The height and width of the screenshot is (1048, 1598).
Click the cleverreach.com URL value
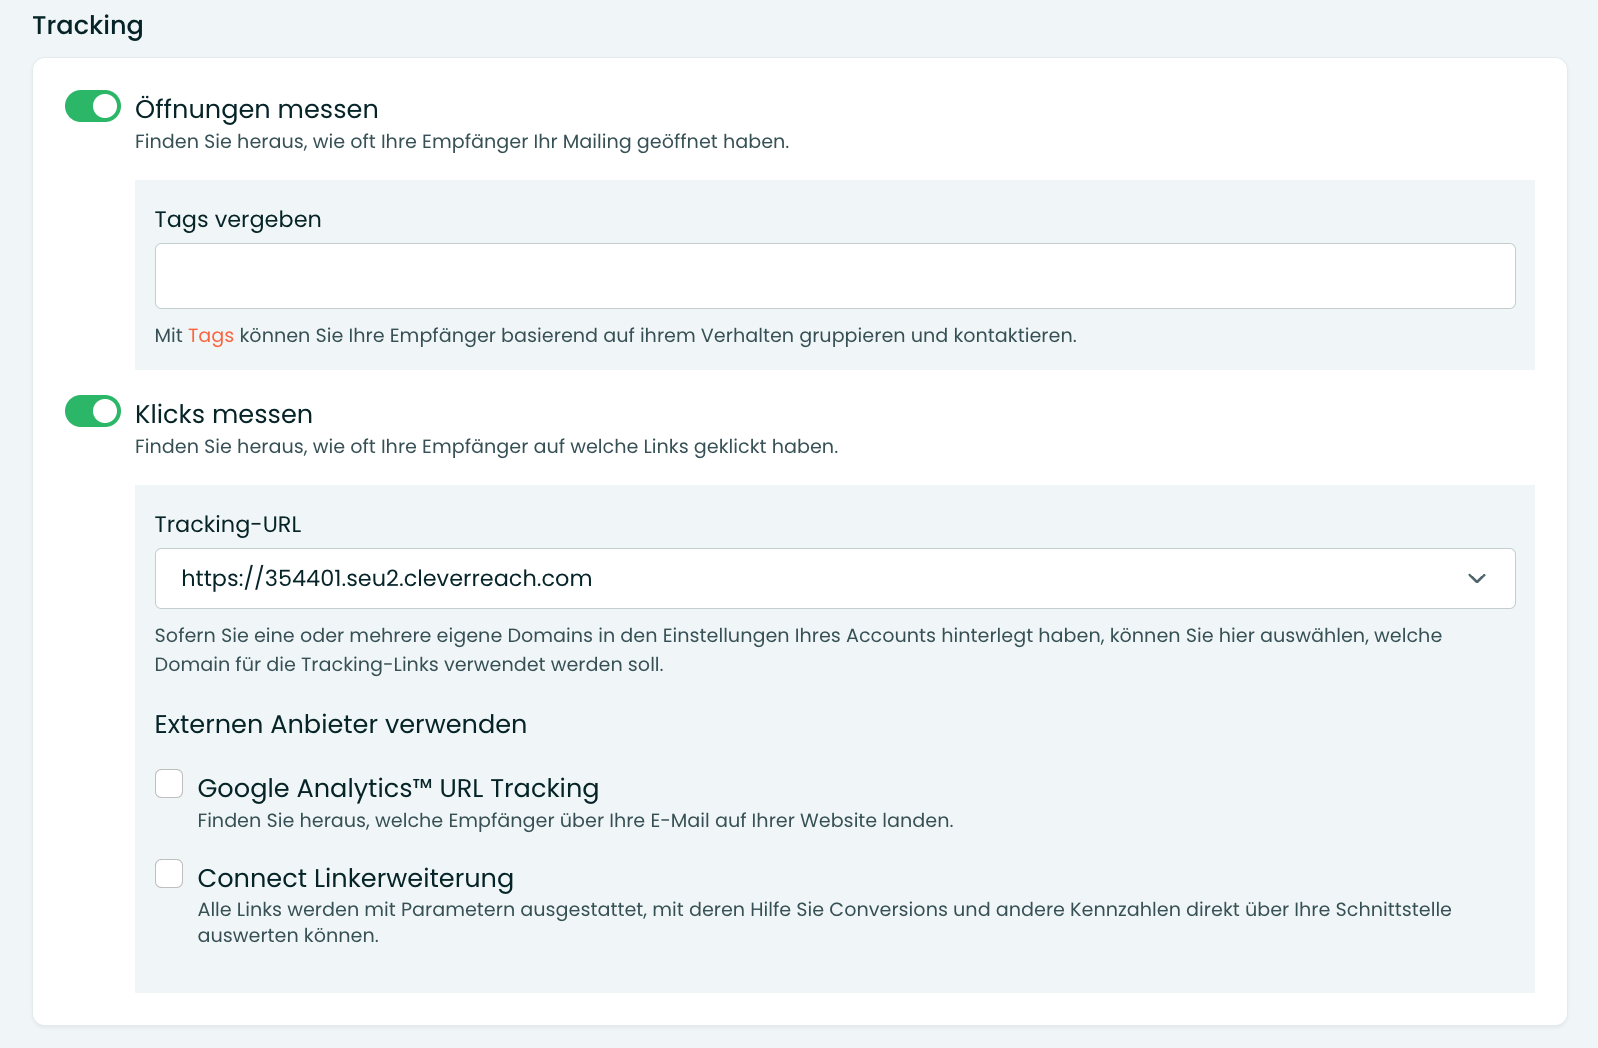386,578
